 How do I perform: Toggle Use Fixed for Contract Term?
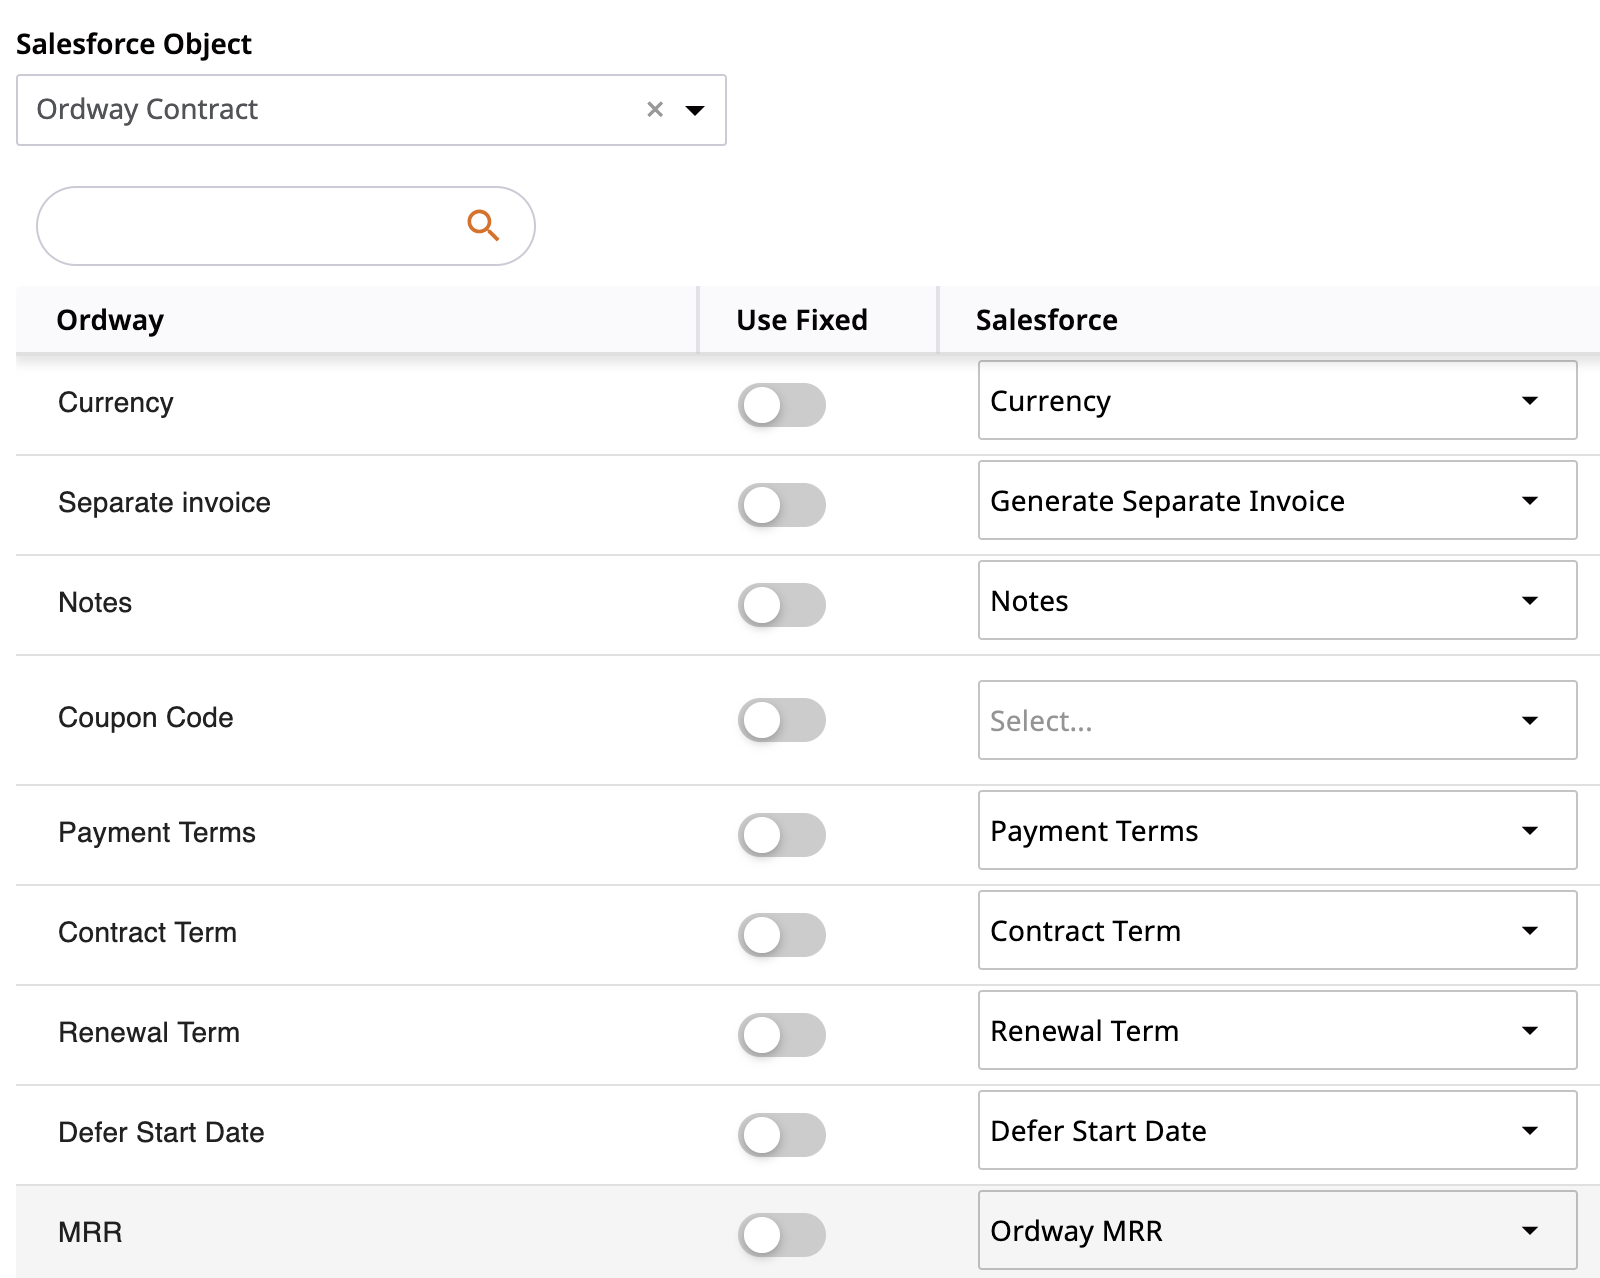782,935
